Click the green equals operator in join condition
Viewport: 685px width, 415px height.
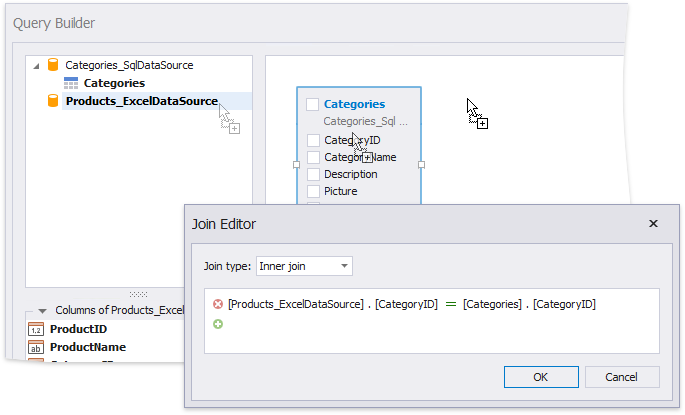(x=450, y=304)
